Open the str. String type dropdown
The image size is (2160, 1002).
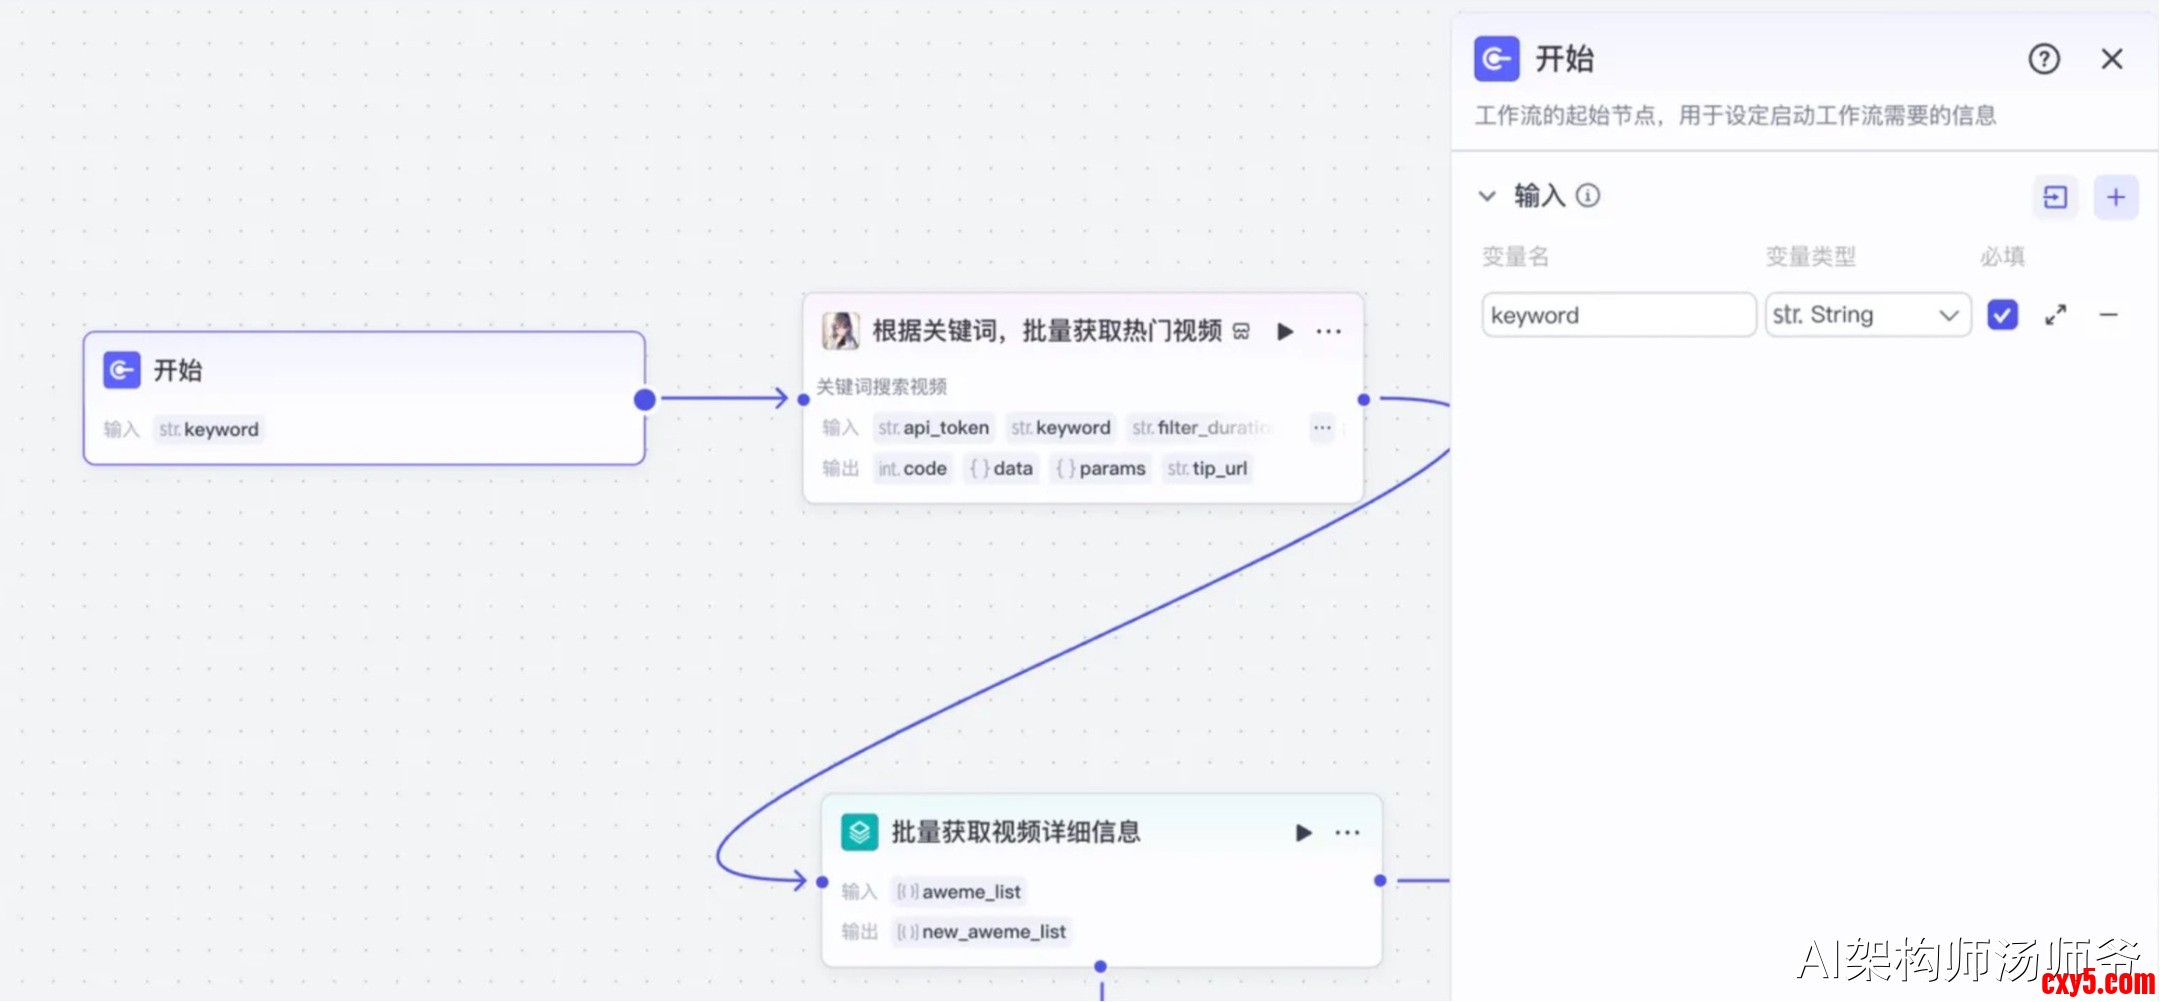click(x=1866, y=315)
